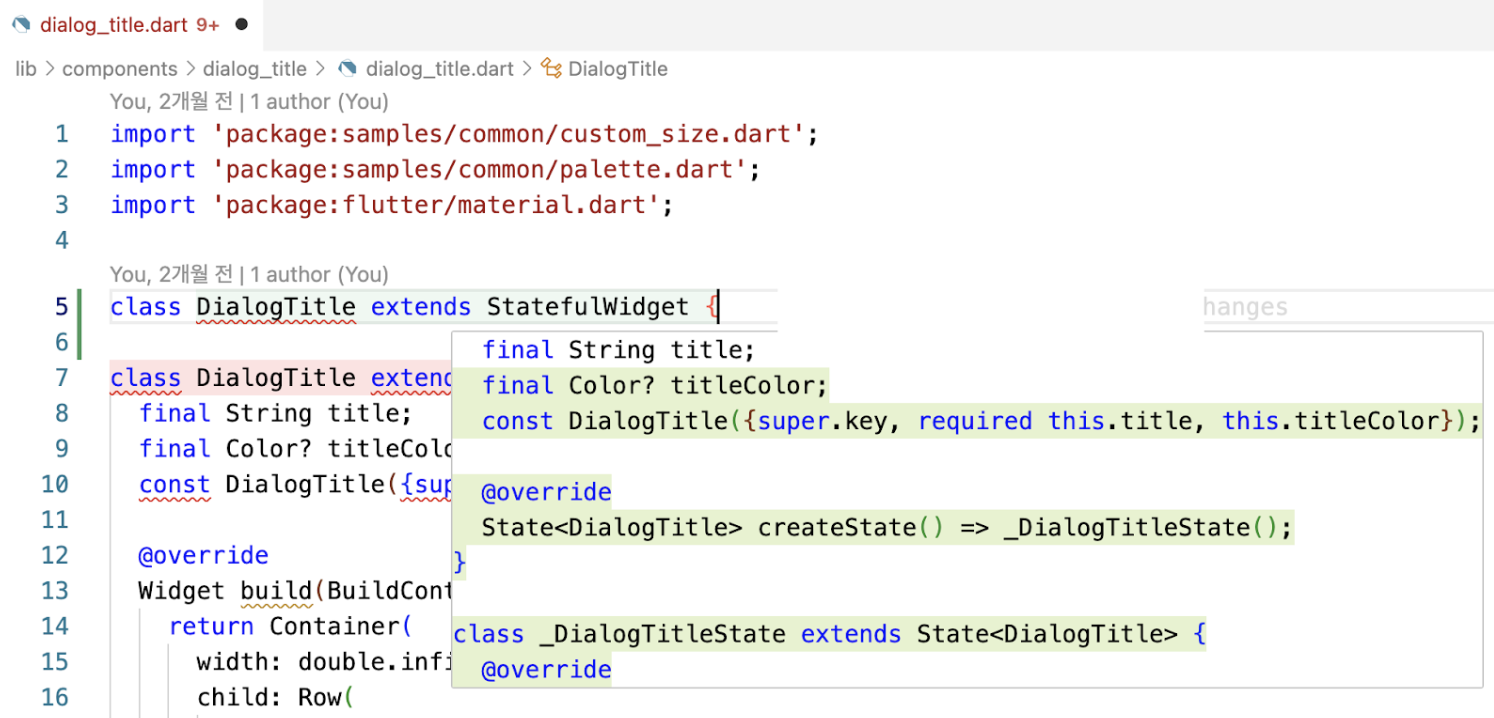Click line number 12 in the gutter

(x=56, y=555)
